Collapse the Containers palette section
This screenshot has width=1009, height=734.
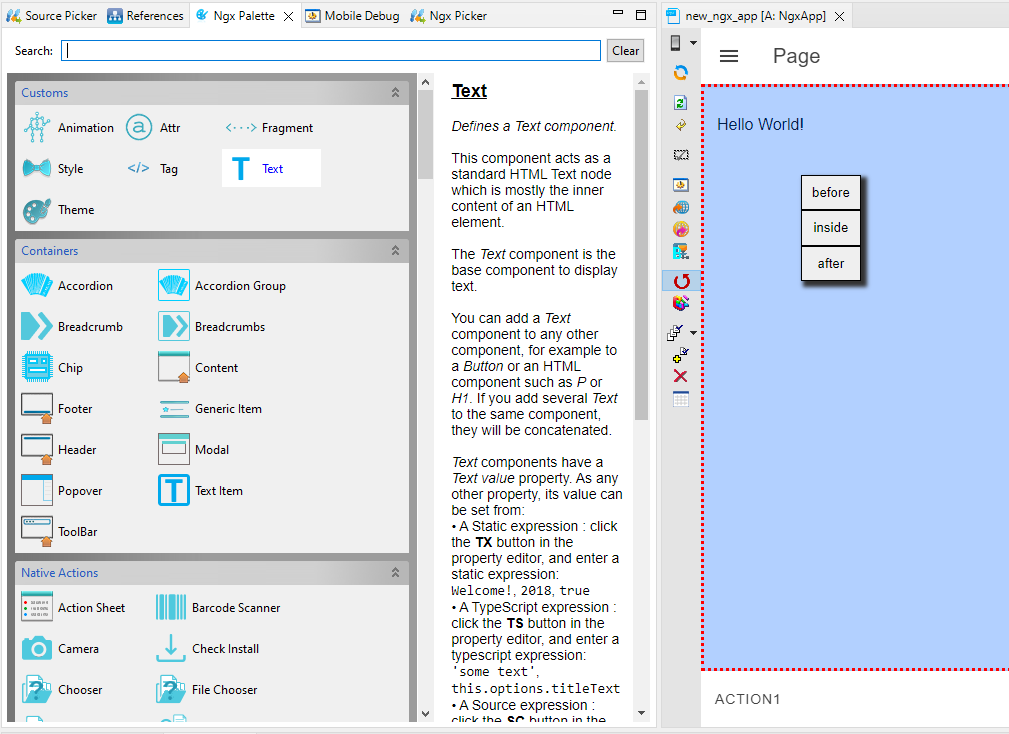click(395, 251)
